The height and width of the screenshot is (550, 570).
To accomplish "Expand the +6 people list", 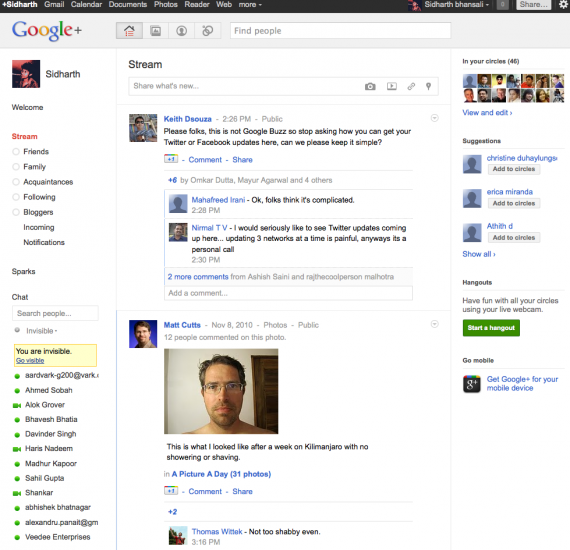I will point(172,180).
